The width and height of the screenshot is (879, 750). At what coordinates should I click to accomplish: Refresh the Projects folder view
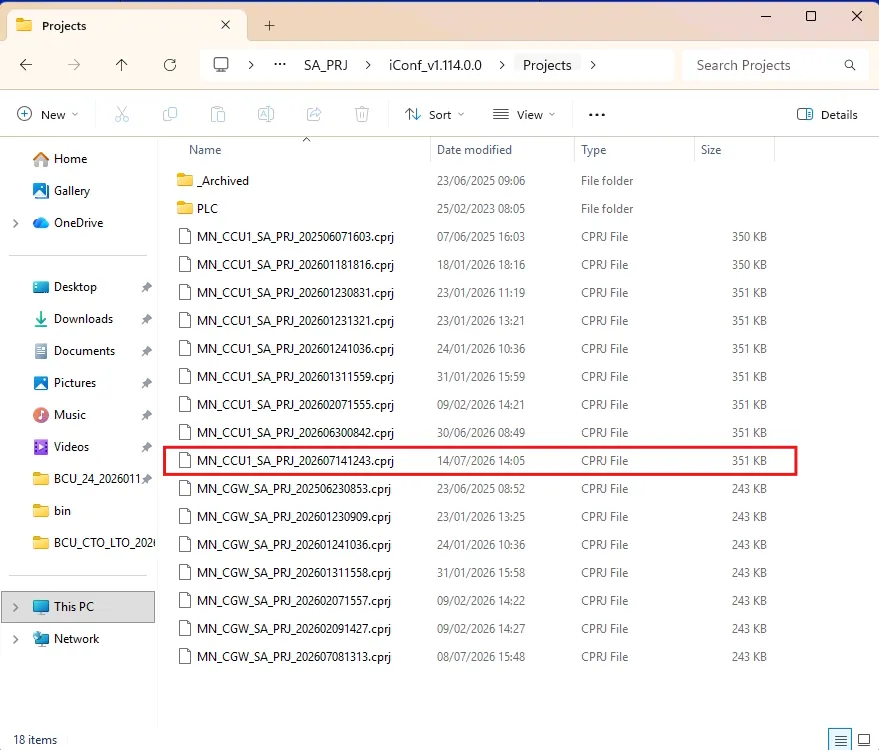click(x=170, y=65)
